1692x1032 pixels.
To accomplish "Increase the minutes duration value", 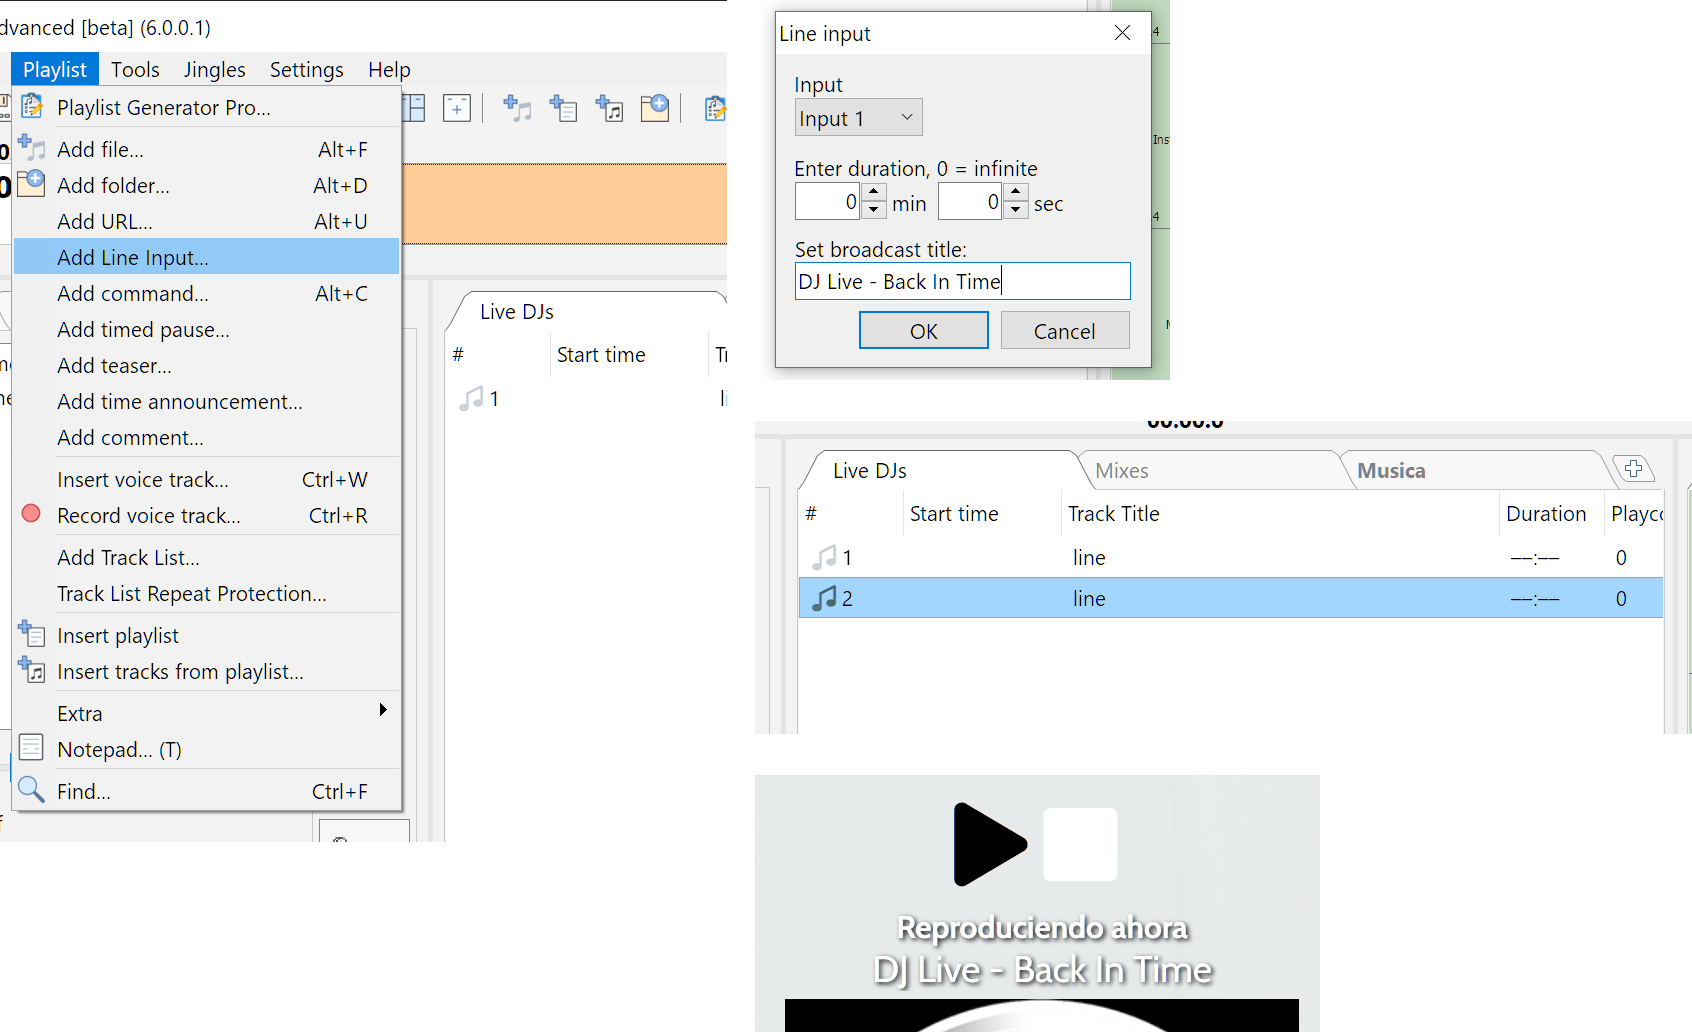I will click(x=874, y=192).
